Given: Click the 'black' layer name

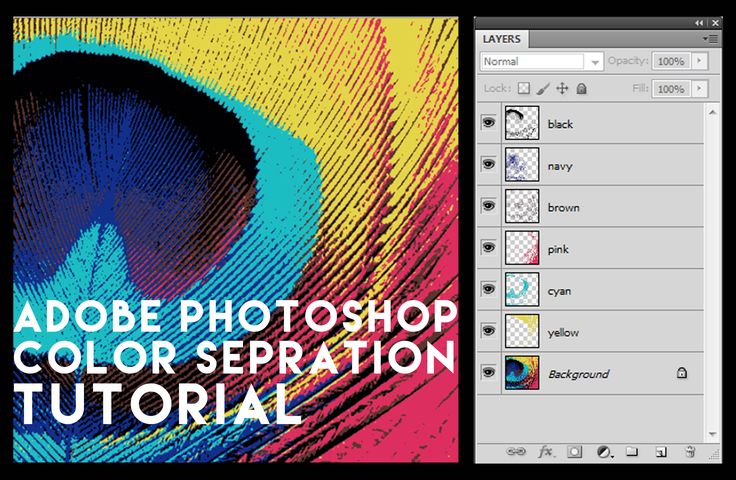Looking at the screenshot, I should [x=560, y=124].
